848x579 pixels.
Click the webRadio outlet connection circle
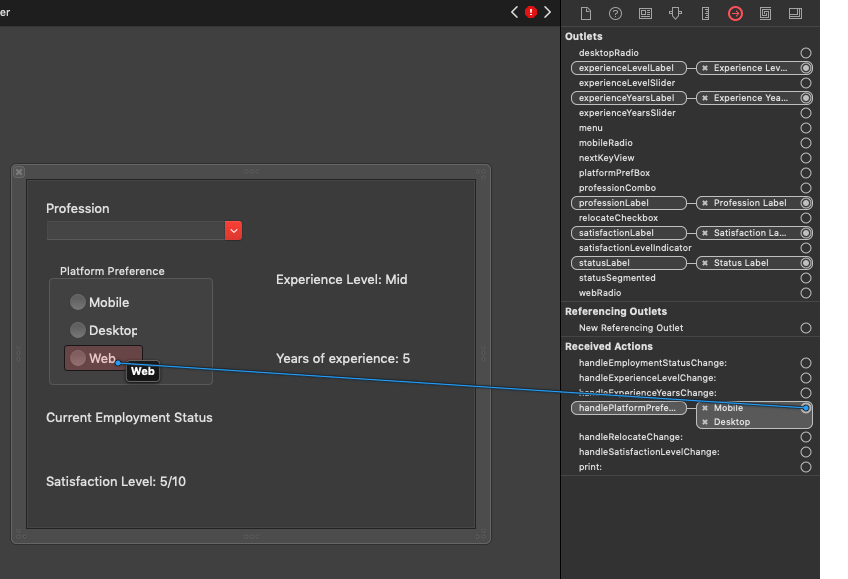pos(806,293)
